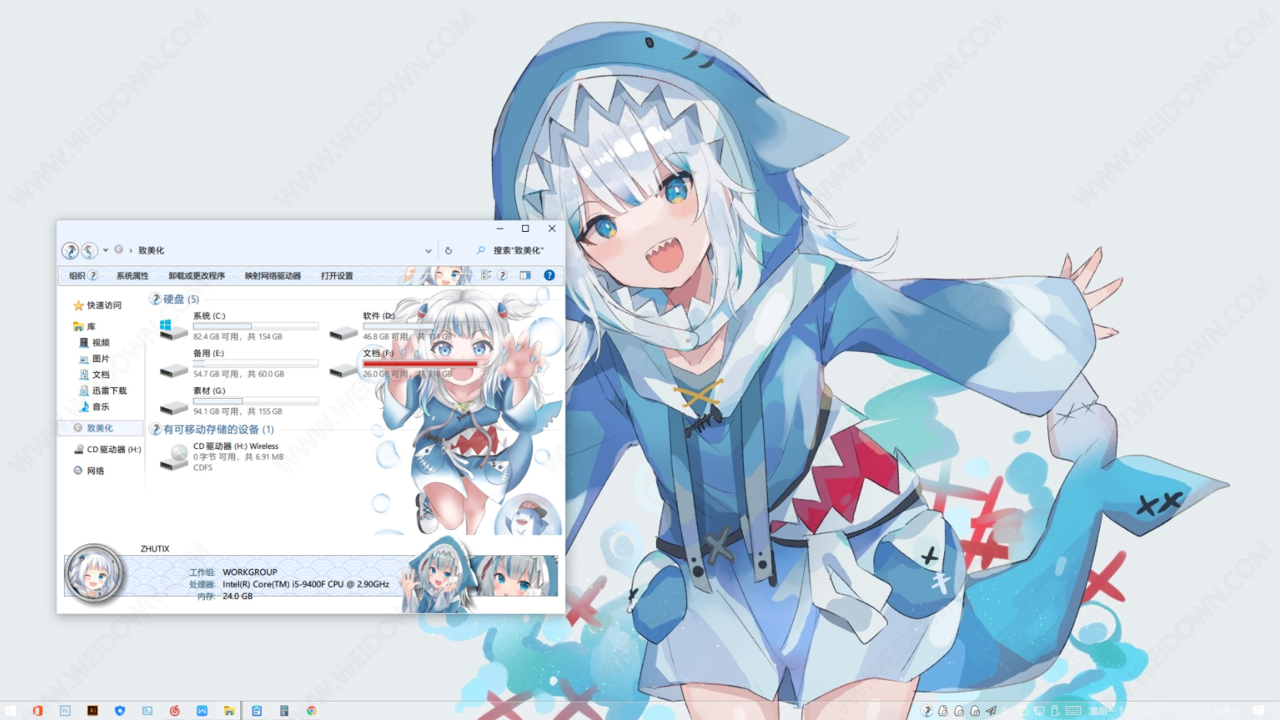Click 系统属性 in the toolbar
Image resolution: width=1280 pixels, height=720 pixels.
pyautogui.click(x=132, y=276)
